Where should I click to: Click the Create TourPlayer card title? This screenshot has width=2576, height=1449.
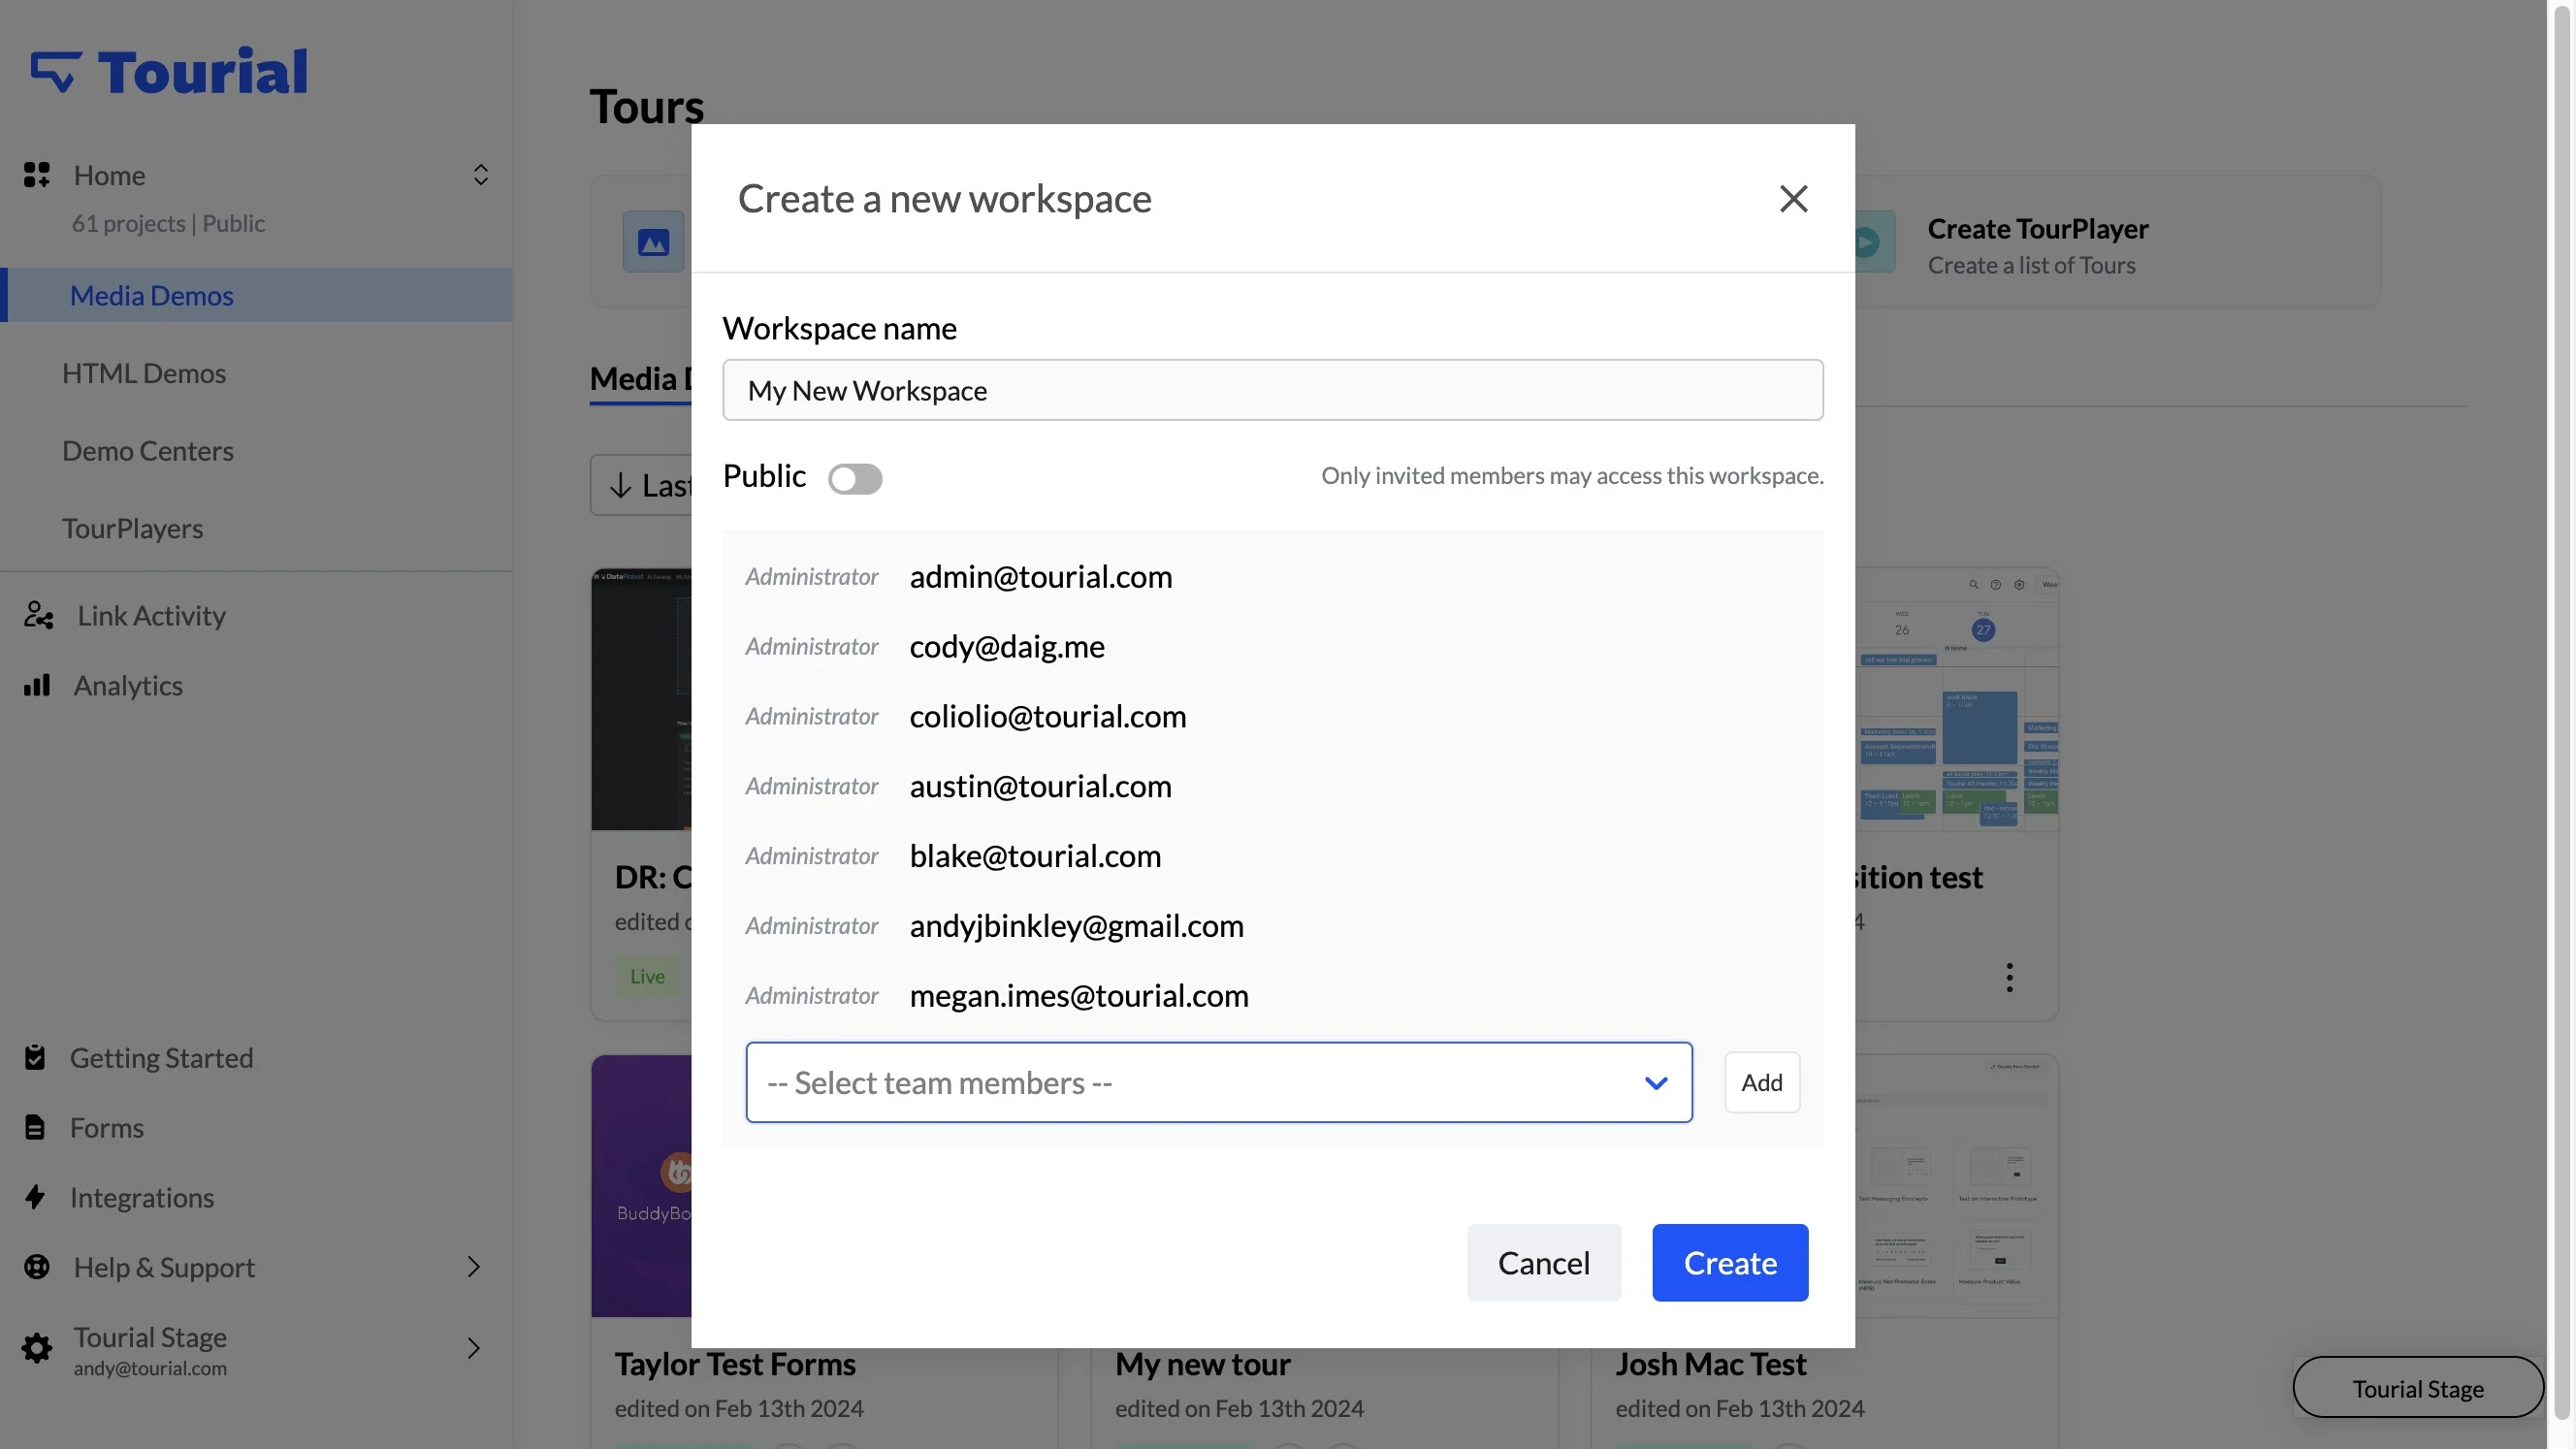[2037, 229]
